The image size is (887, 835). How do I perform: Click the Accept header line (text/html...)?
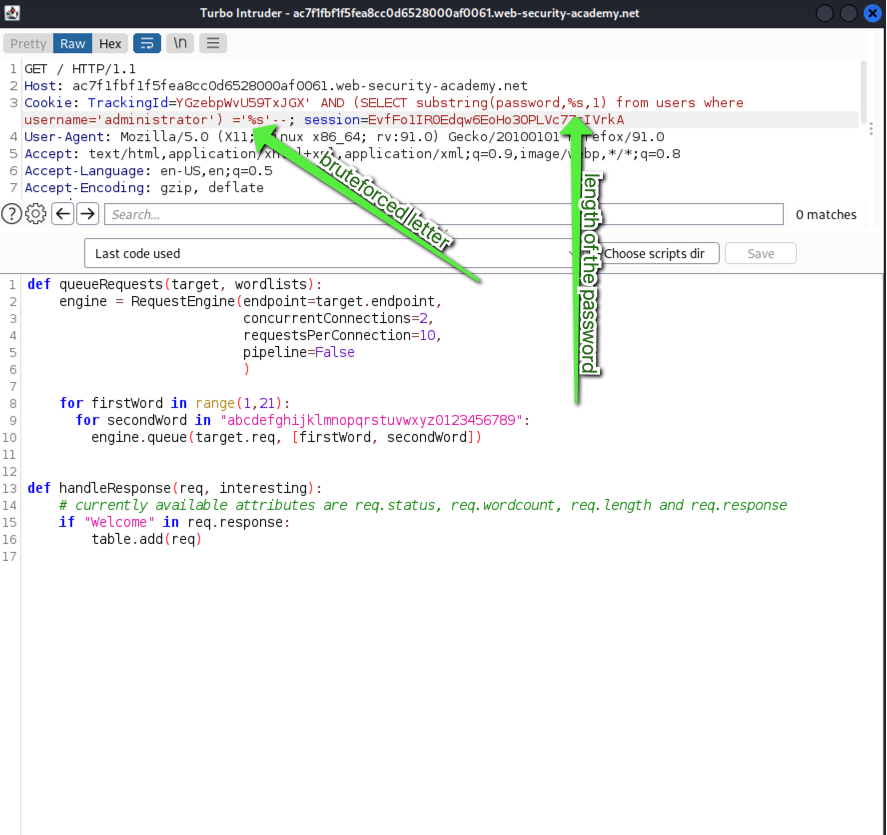(x=352, y=154)
